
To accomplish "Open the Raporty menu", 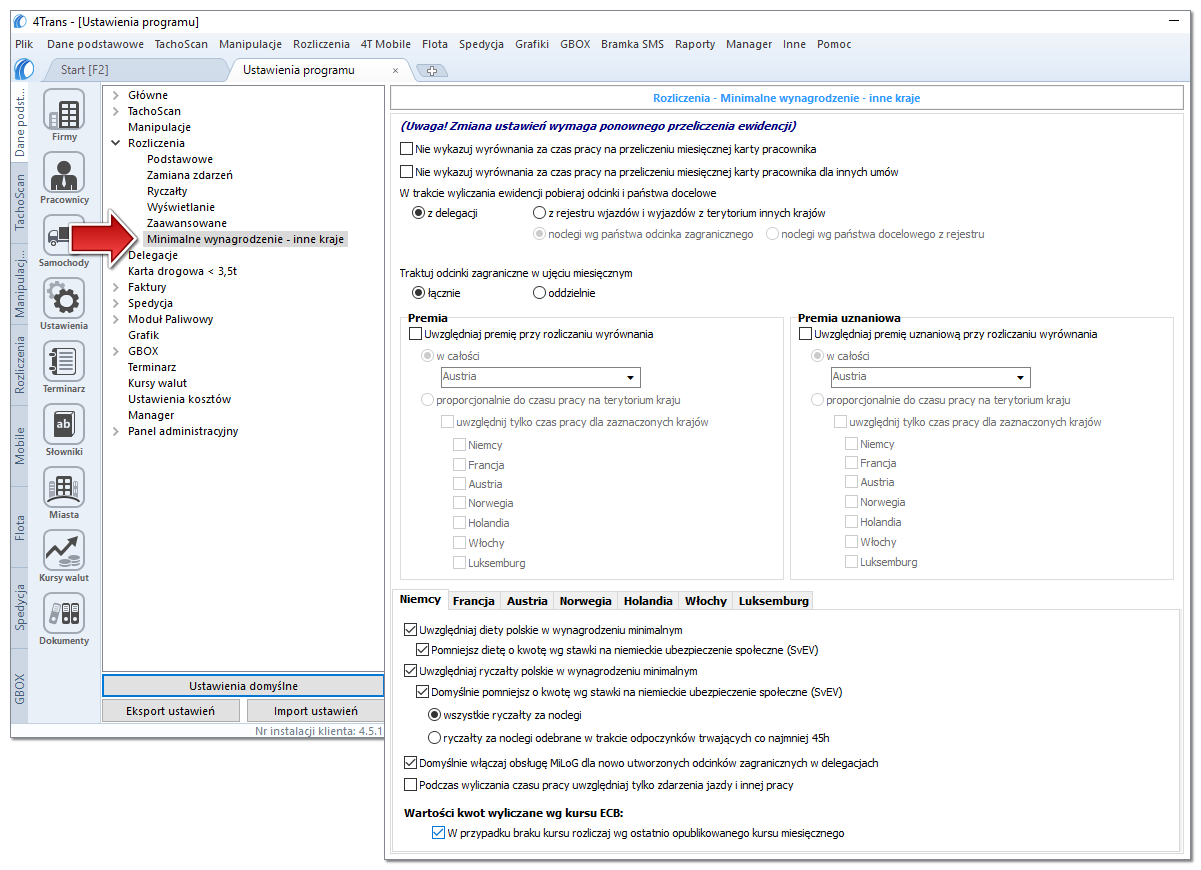I will tap(695, 44).
